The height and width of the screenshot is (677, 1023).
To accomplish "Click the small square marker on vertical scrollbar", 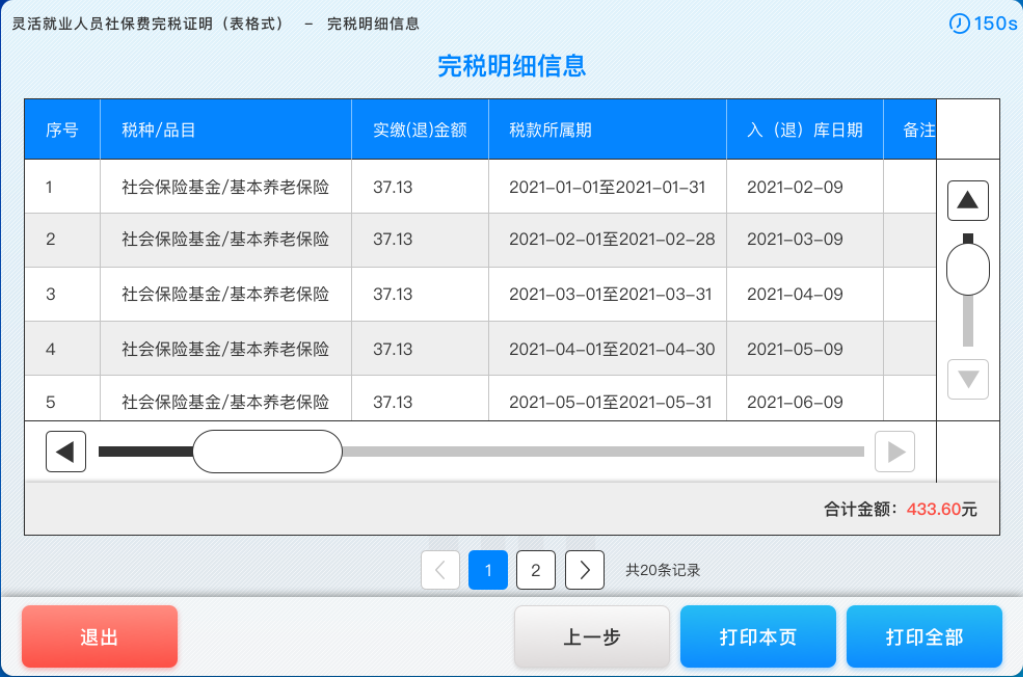I will click(966, 237).
